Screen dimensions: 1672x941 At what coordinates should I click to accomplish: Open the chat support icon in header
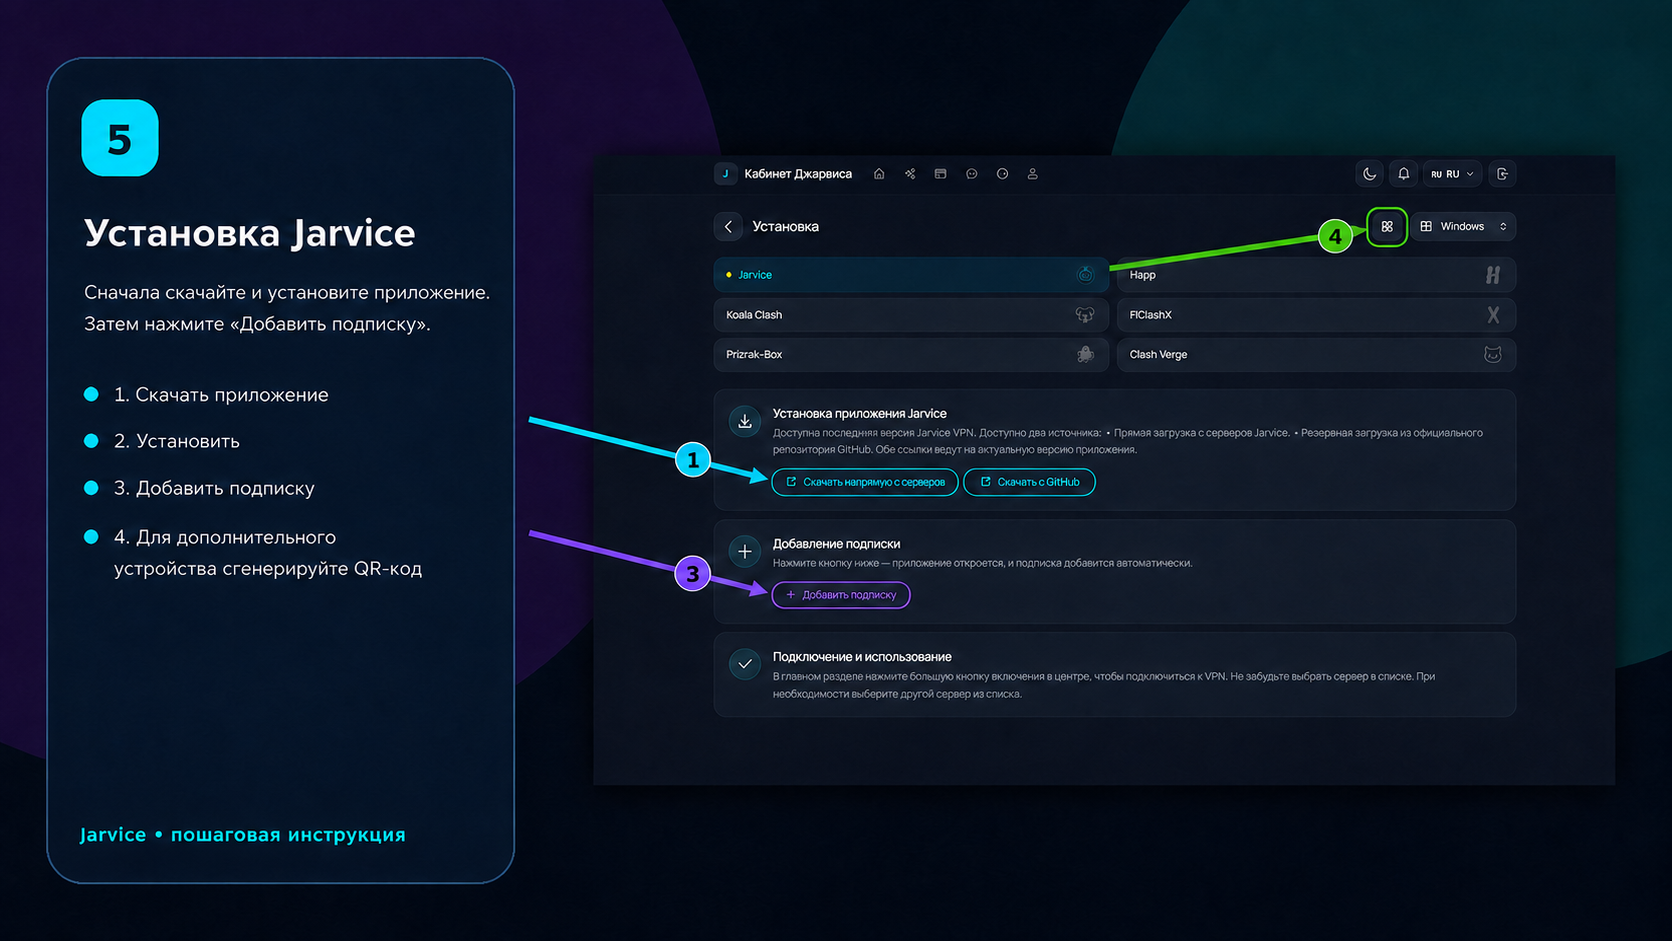(x=971, y=174)
